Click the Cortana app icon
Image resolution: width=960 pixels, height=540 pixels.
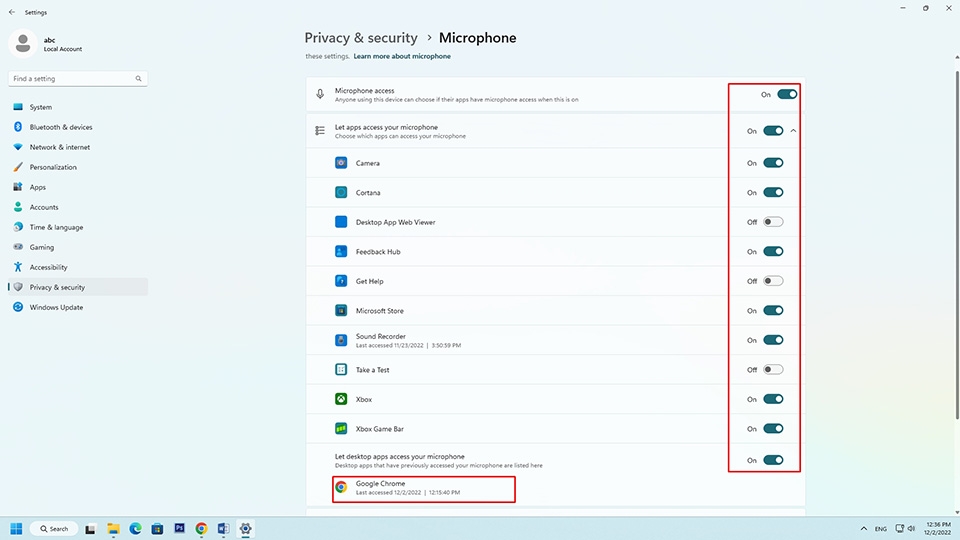click(341, 192)
